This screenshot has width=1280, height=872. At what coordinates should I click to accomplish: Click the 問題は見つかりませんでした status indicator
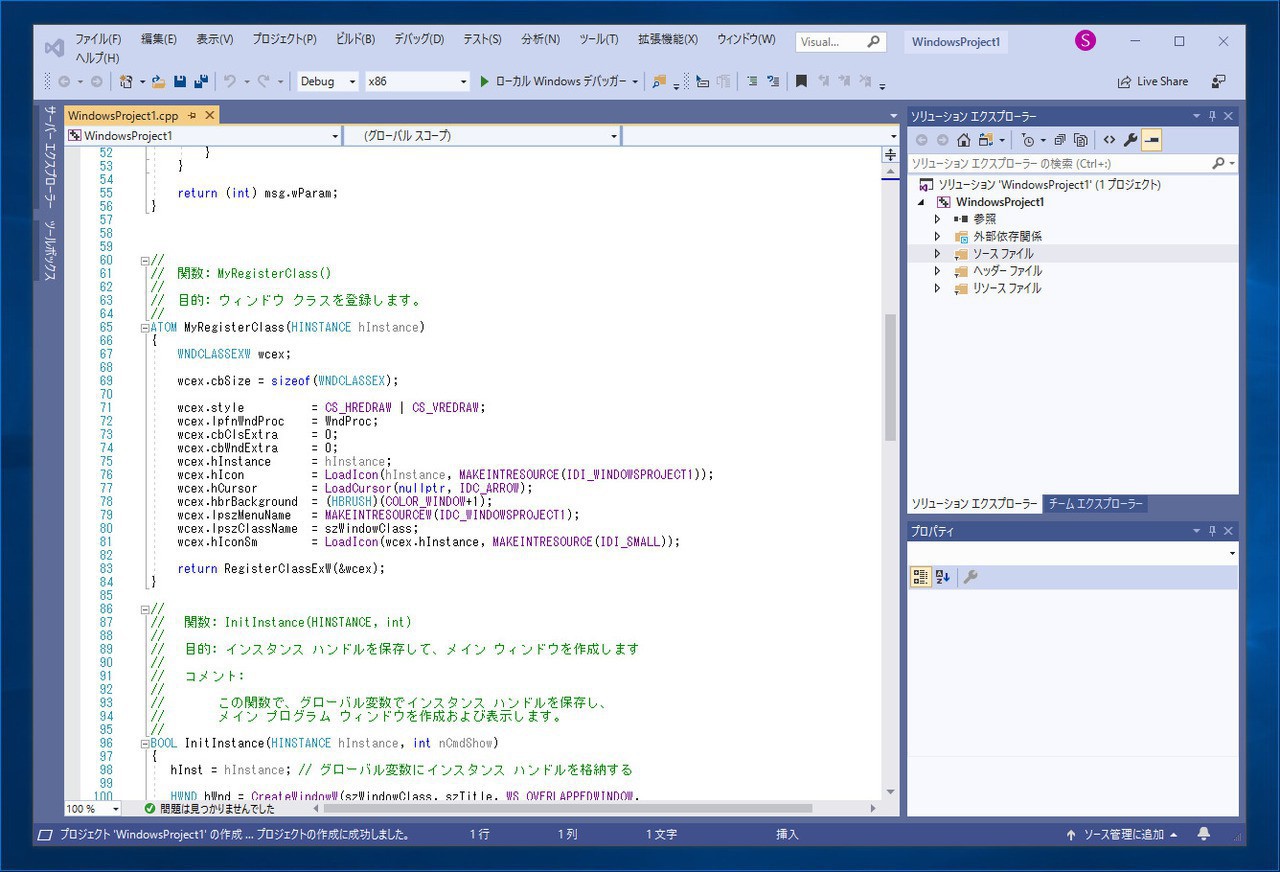point(209,808)
